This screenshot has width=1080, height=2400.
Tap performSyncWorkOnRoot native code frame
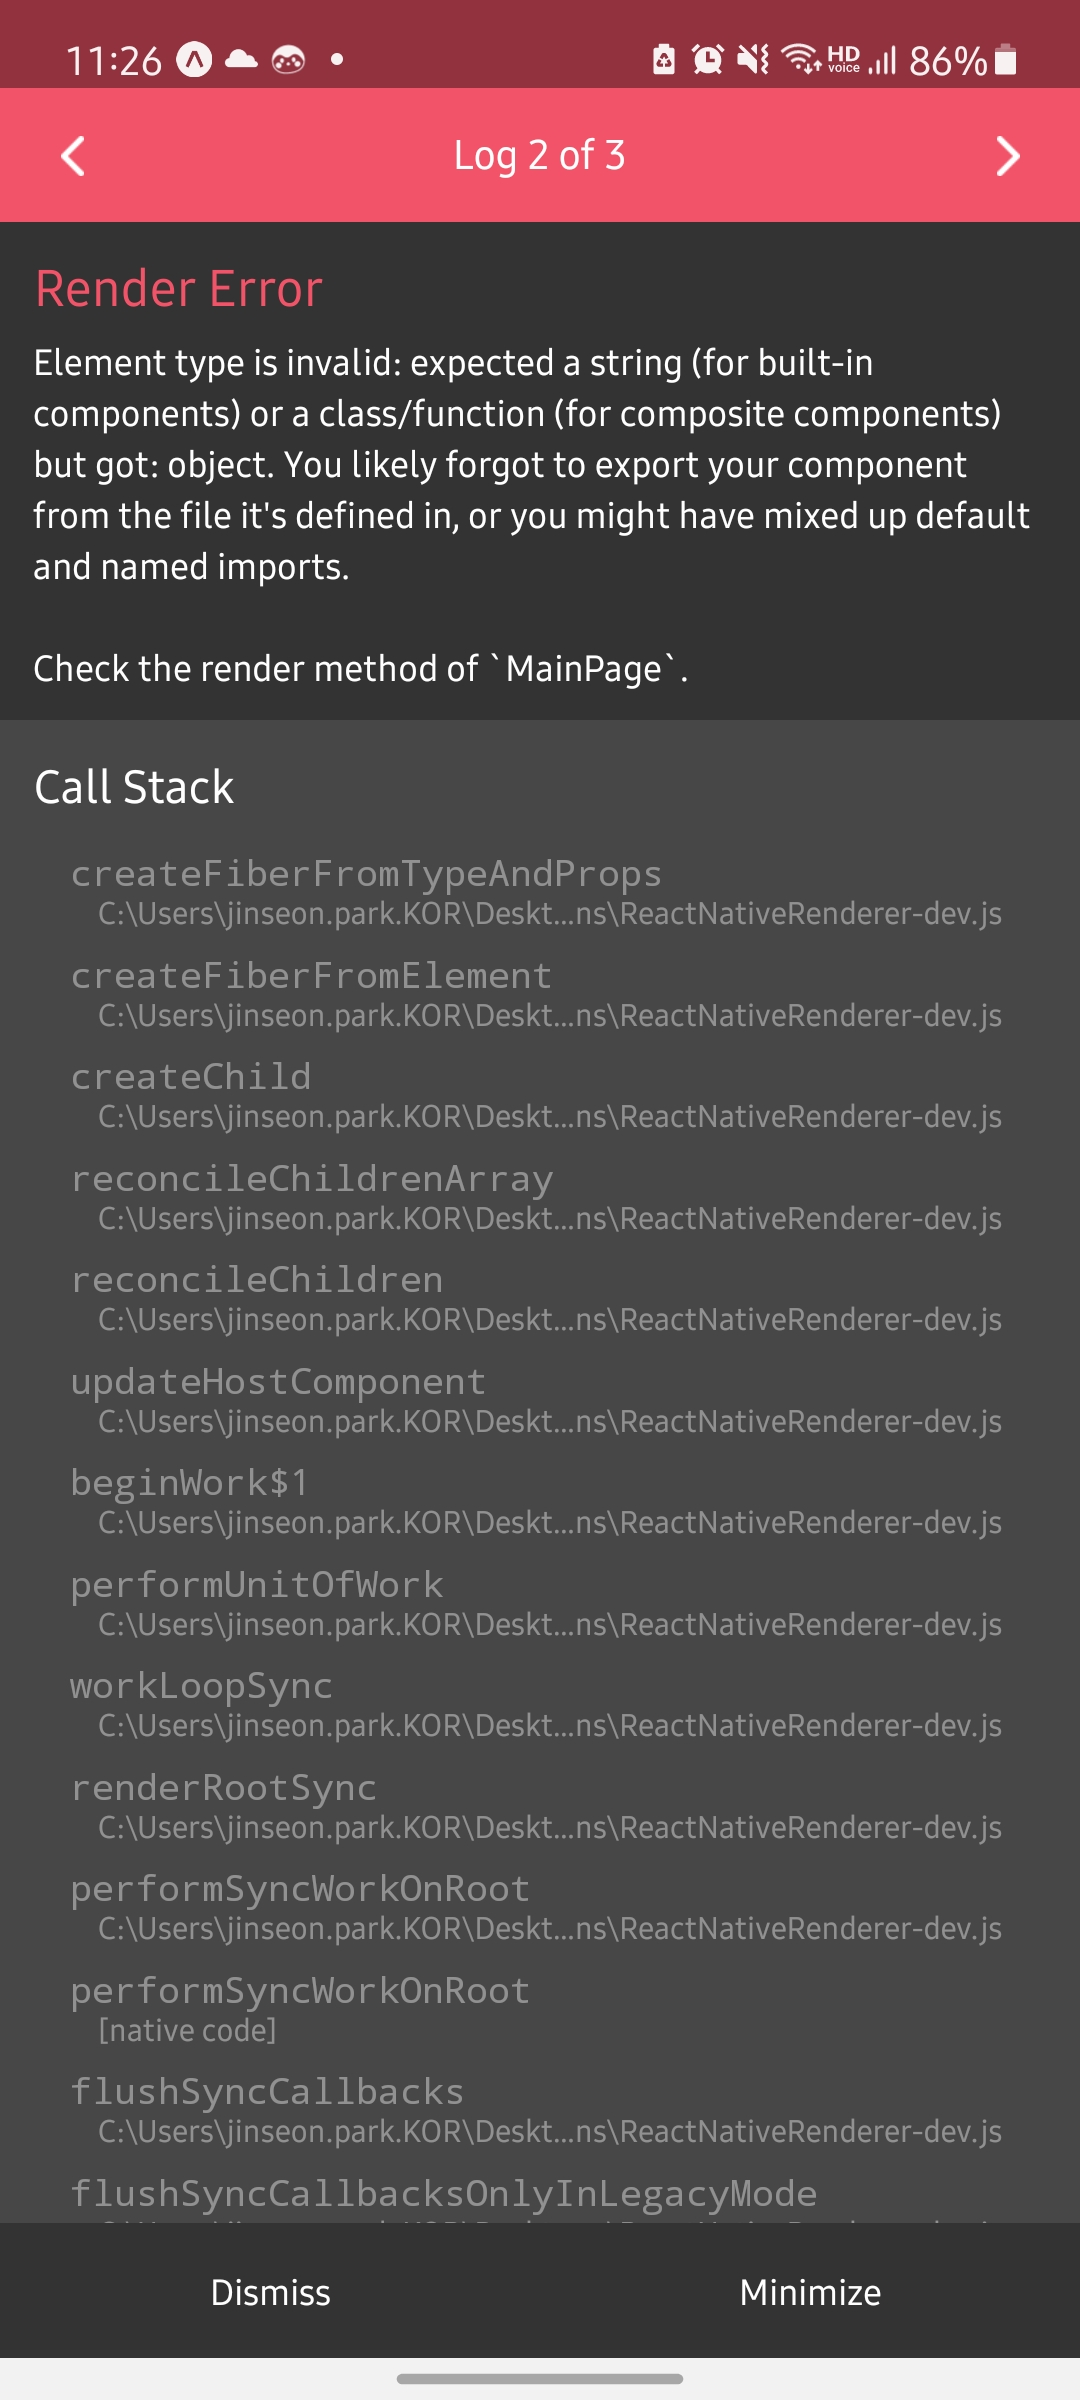(x=300, y=2009)
